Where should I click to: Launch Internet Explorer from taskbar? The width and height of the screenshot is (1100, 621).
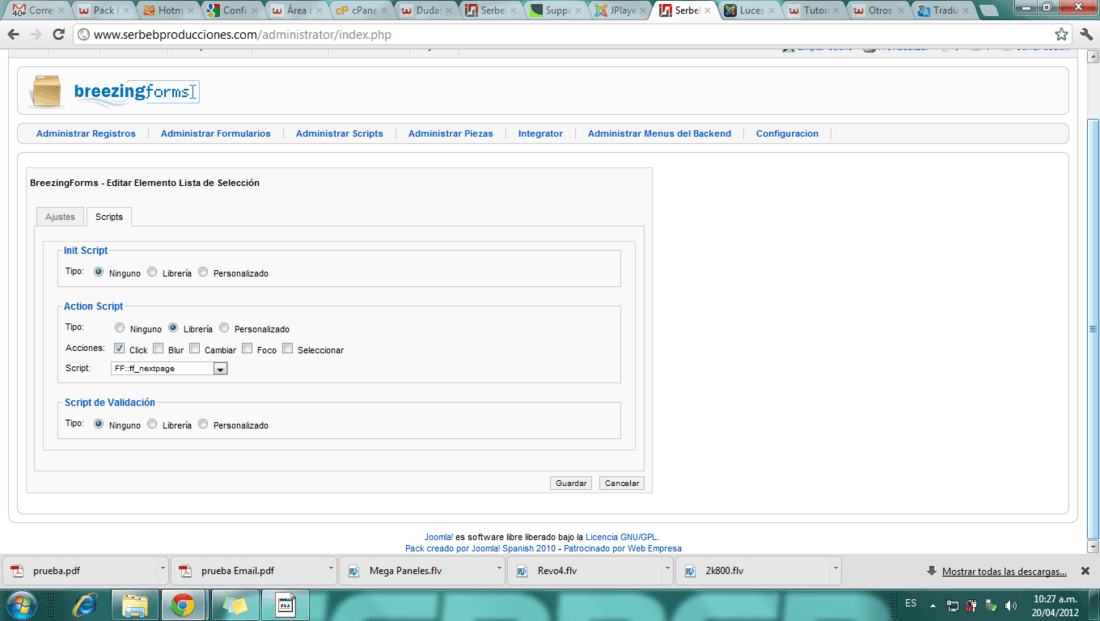pos(85,605)
